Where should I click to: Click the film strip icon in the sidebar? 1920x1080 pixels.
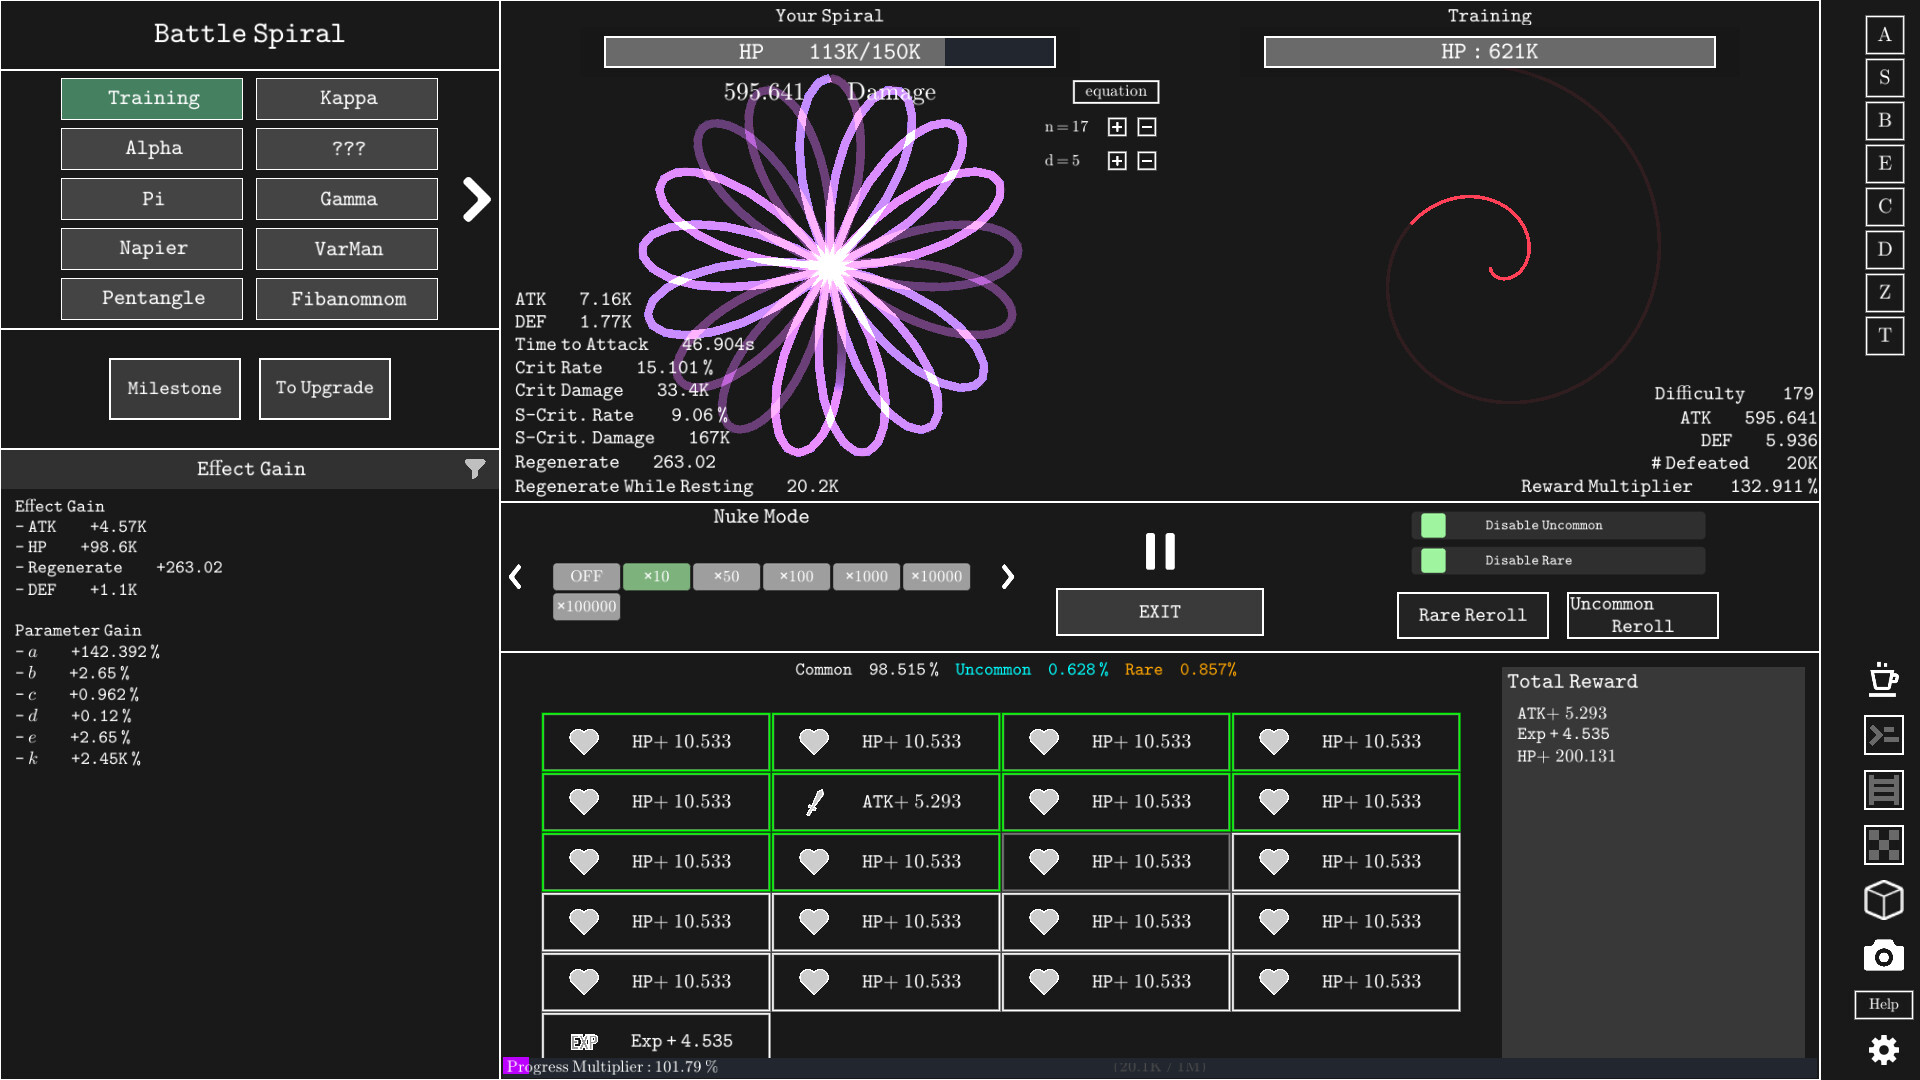[x=1884, y=790]
